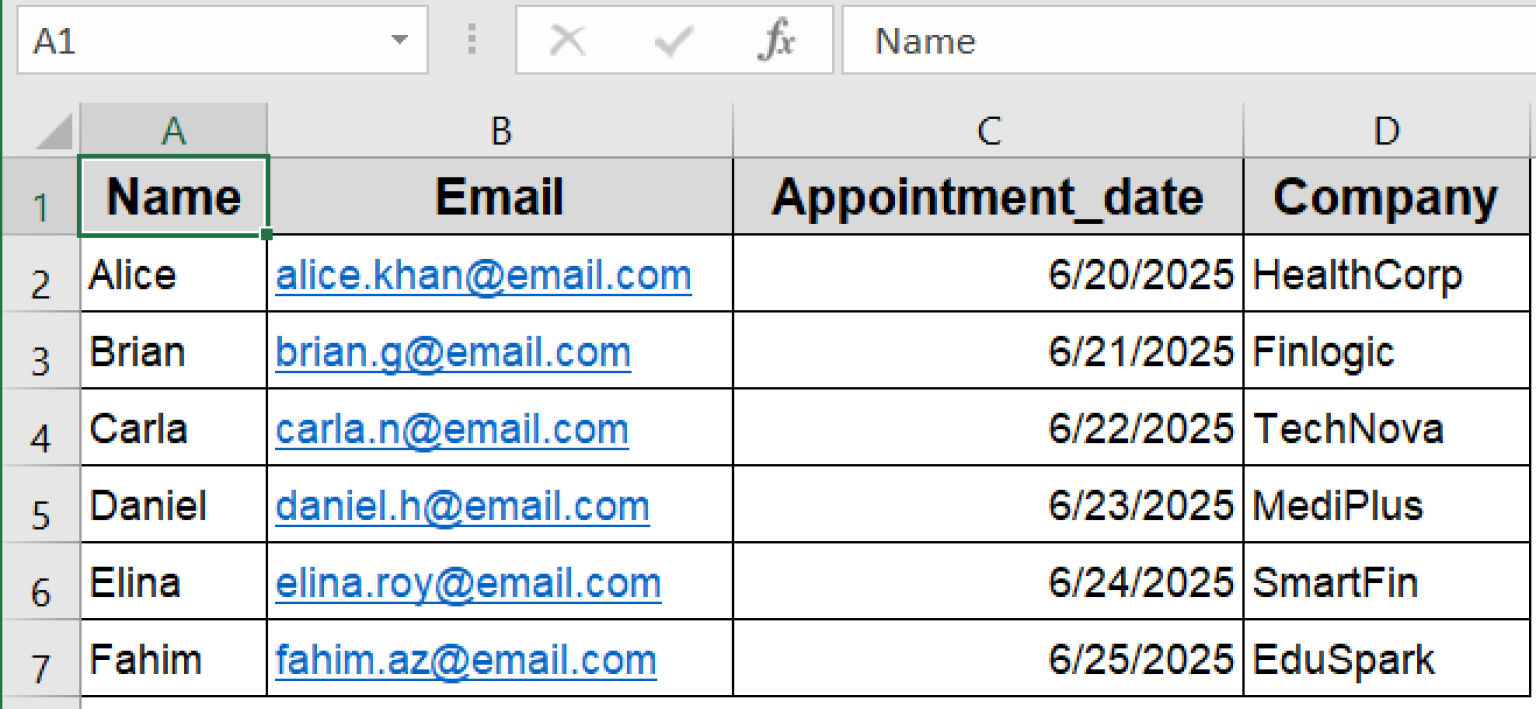
Task: Click the formula bar resize dots handle
Action: point(472,41)
